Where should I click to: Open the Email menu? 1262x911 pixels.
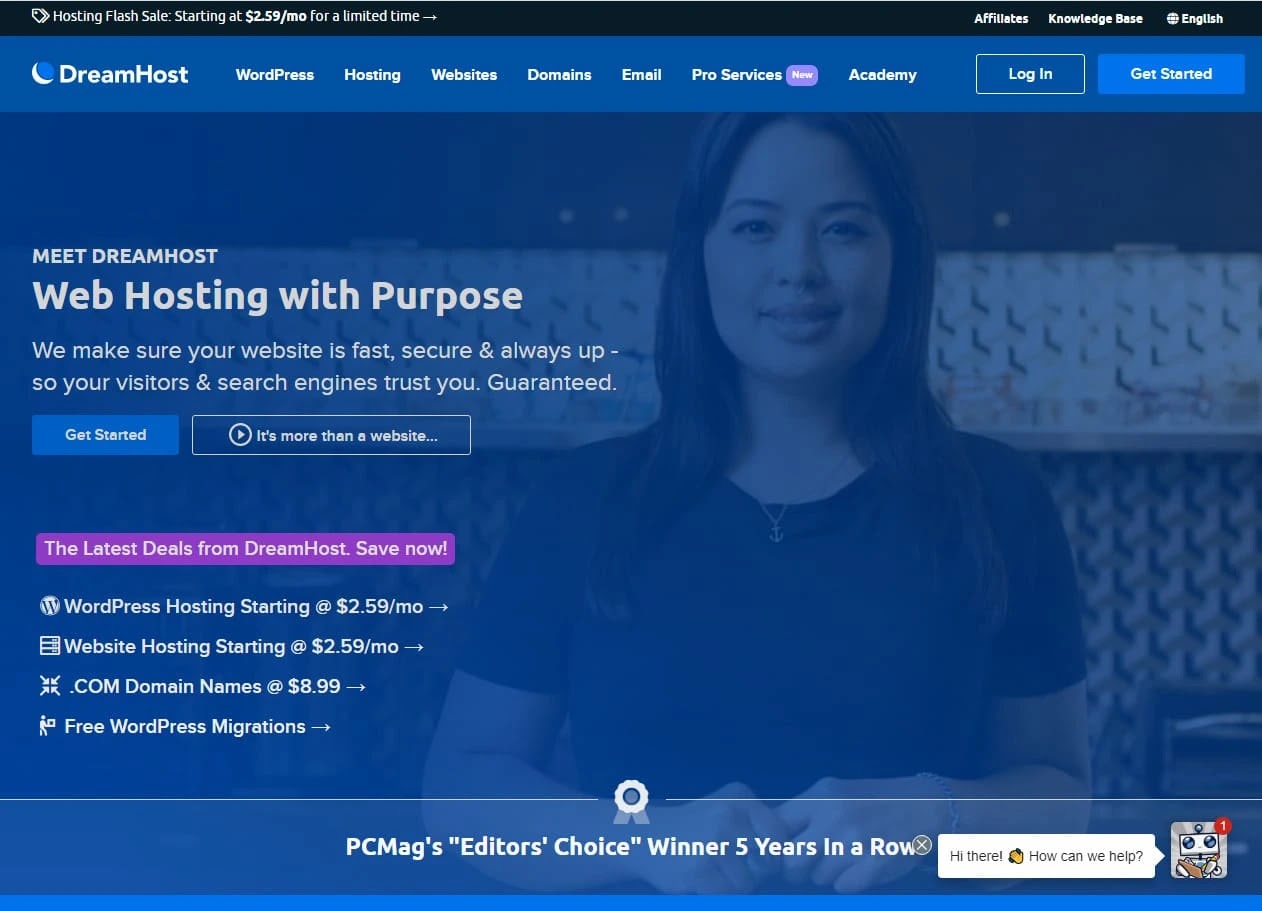[641, 75]
